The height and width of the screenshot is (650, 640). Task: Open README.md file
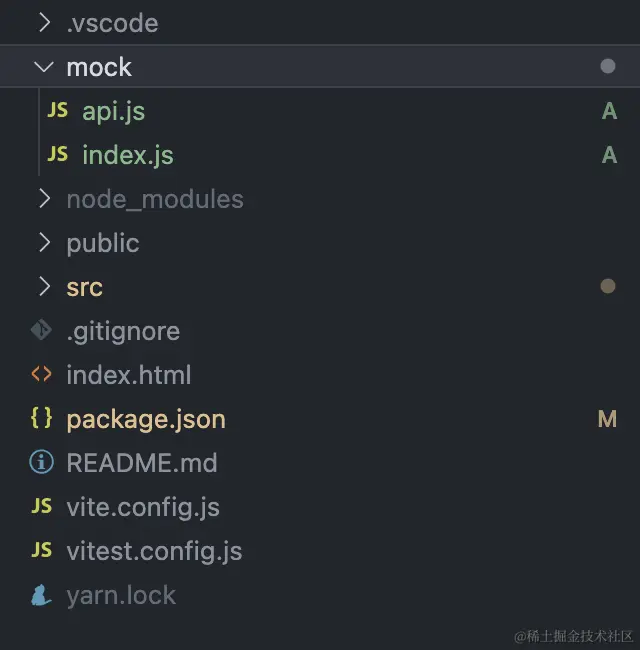pyautogui.click(x=141, y=463)
